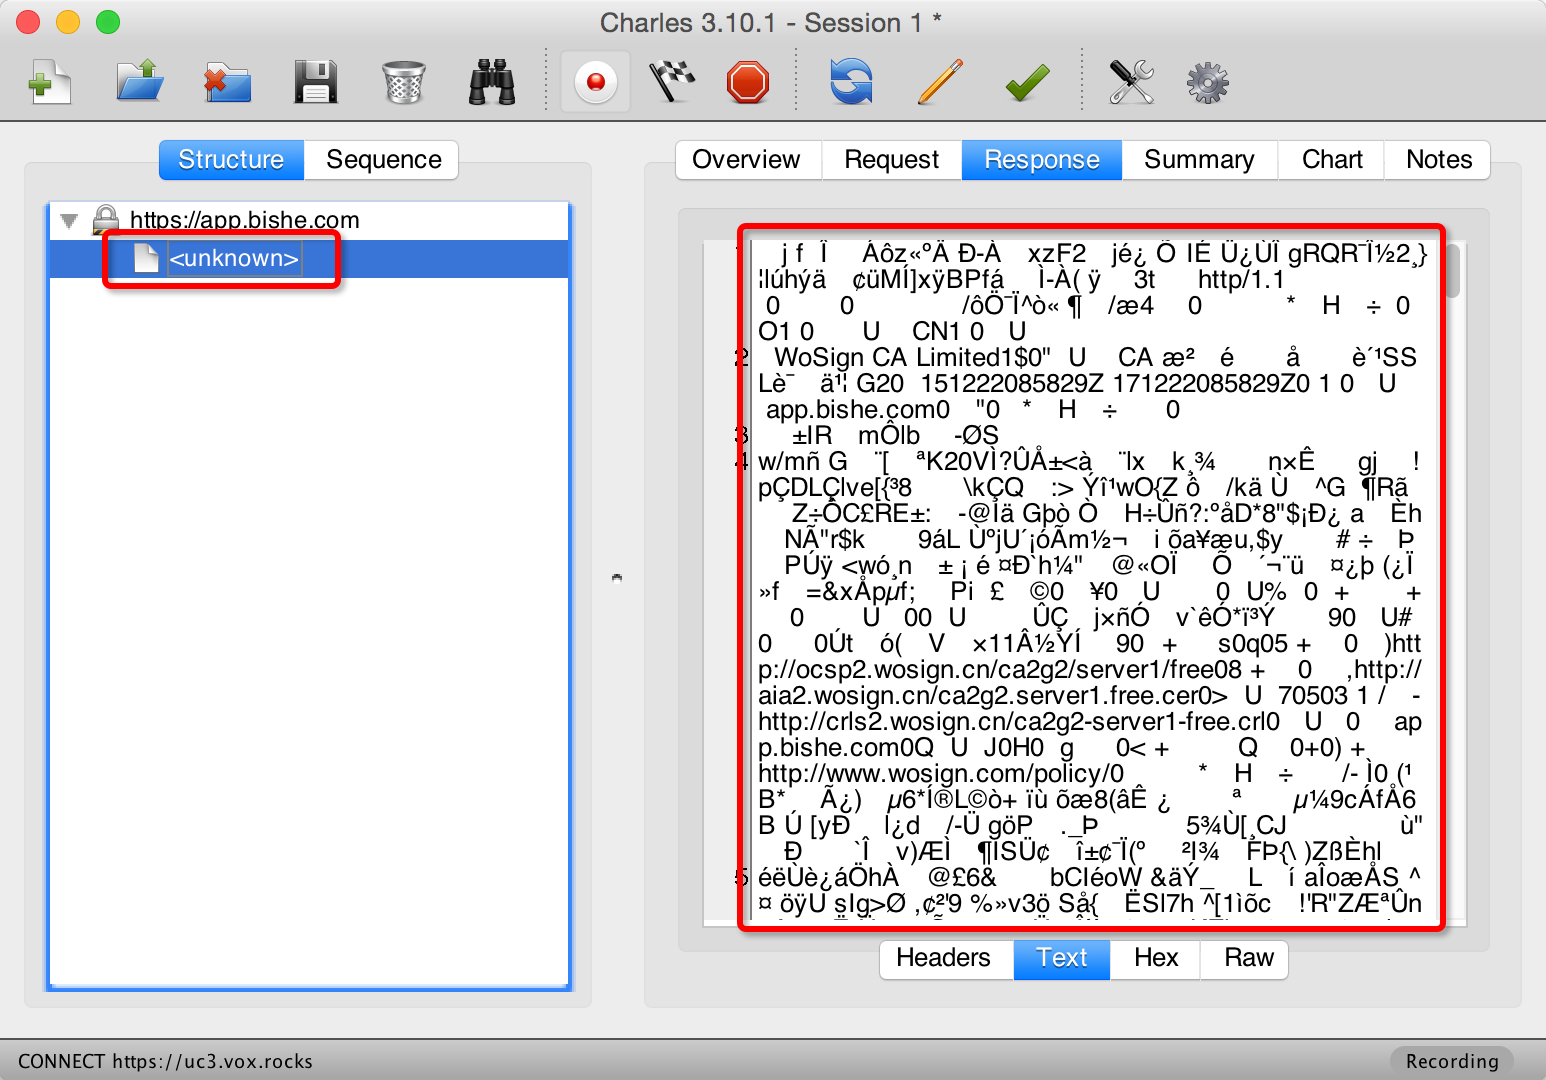Show the Hex response view
The width and height of the screenshot is (1546, 1080).
[x=1156, y=958]
